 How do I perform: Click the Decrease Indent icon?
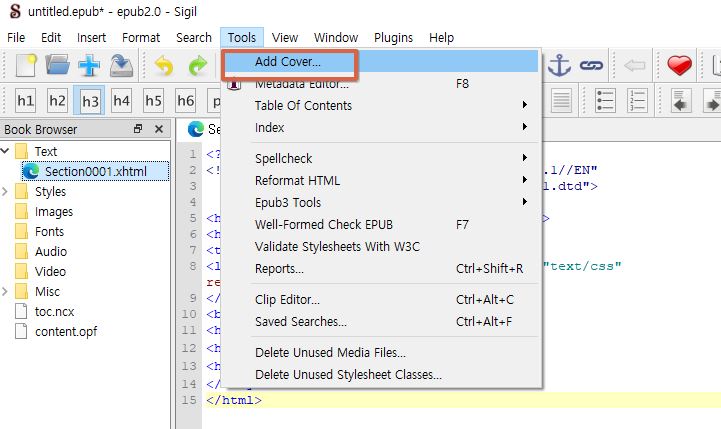[x=681, y=100]
